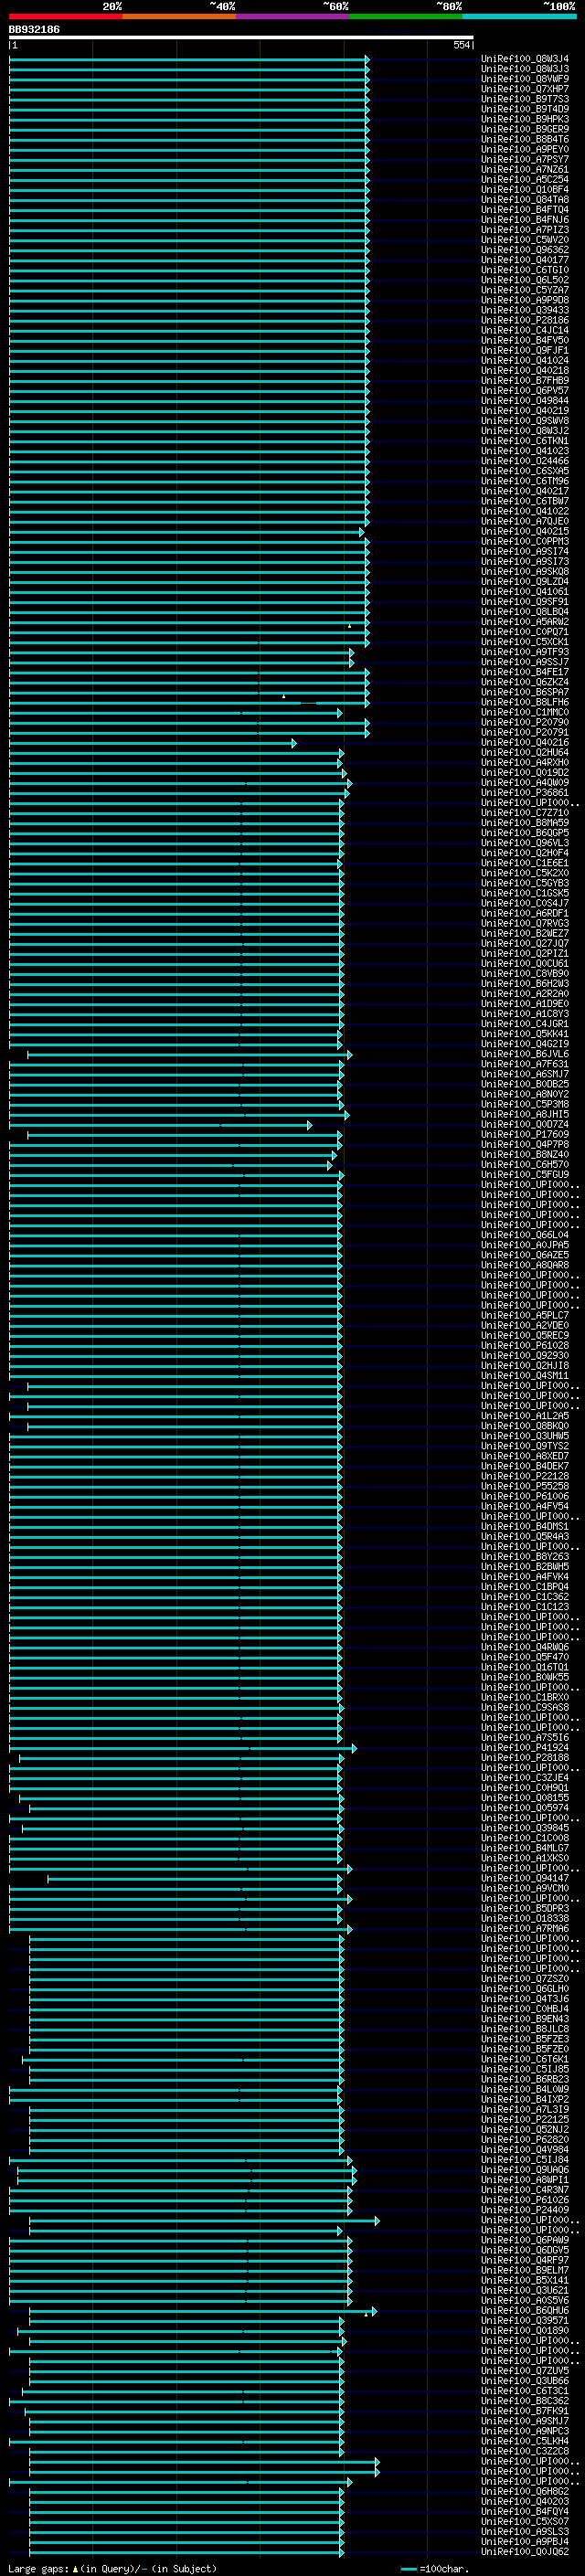The height and width of the screenshot is (2576, 585).
Task: Click the UniRef100_B7FHB9 label
Action: [x=525, y=380]
